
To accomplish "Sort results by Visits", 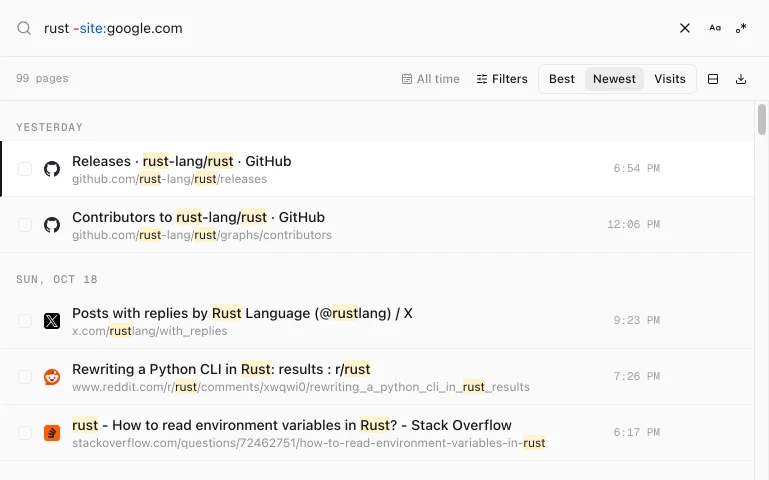I will point(669,79).
